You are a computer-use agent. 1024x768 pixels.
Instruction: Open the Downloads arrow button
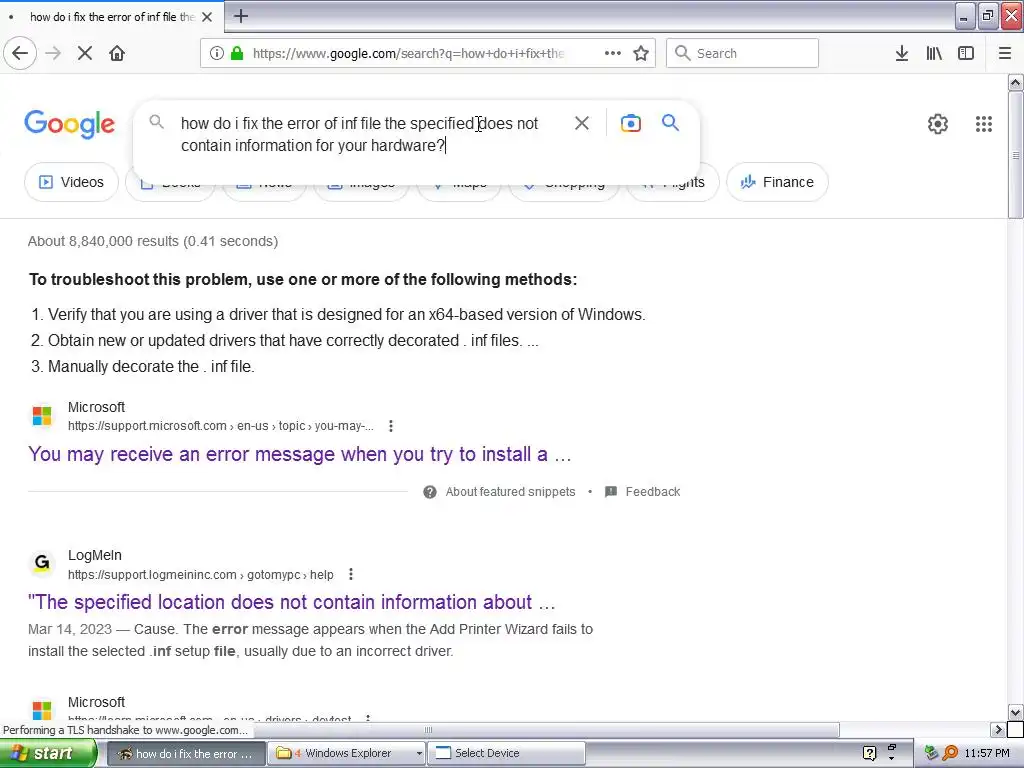pos(902,53)
